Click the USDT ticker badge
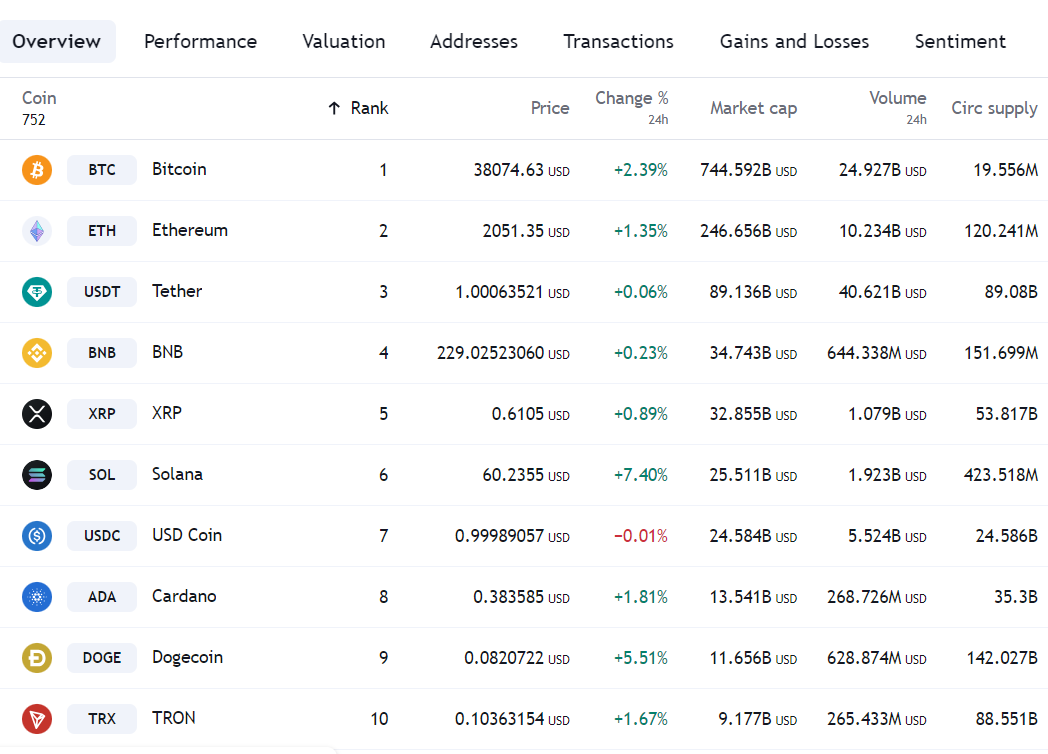The height and width of the screenshot is (754, 1048). [102, 292]
